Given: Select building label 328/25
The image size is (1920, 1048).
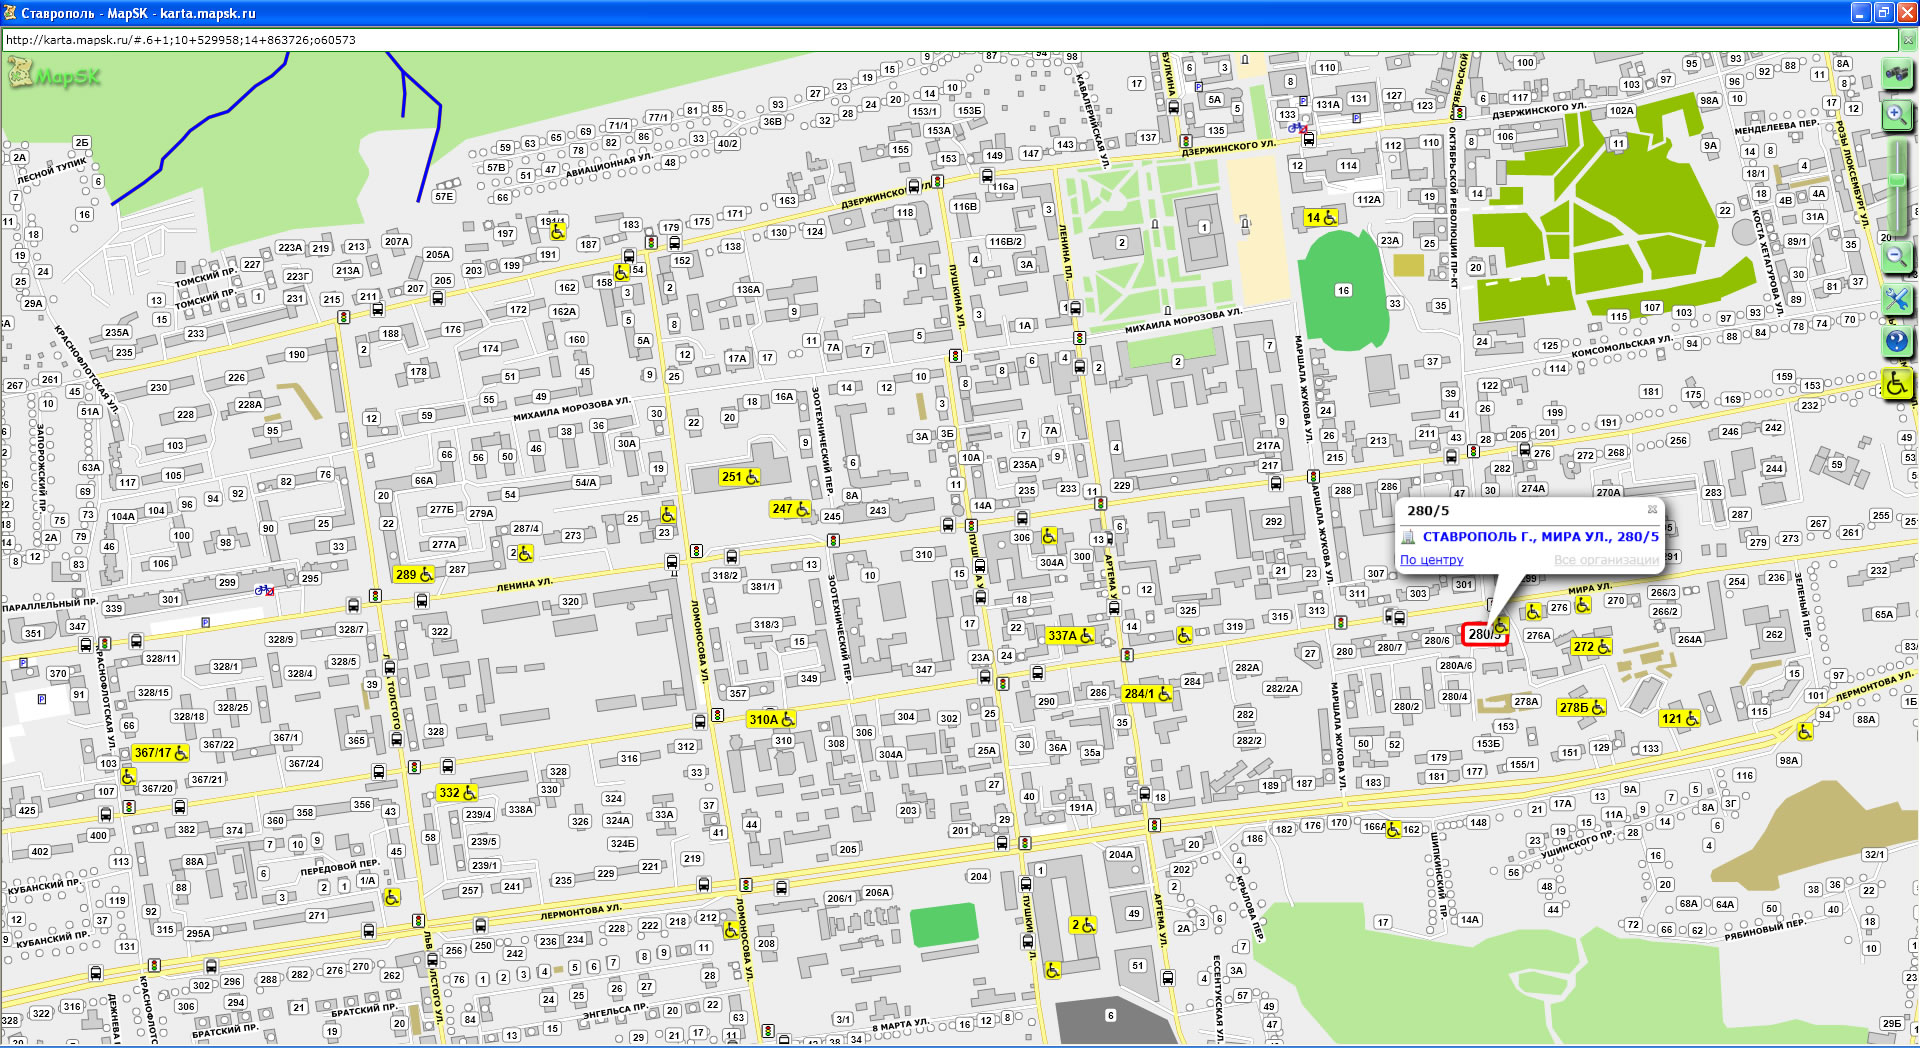Looking at the screenshot, I should [233, 707].
